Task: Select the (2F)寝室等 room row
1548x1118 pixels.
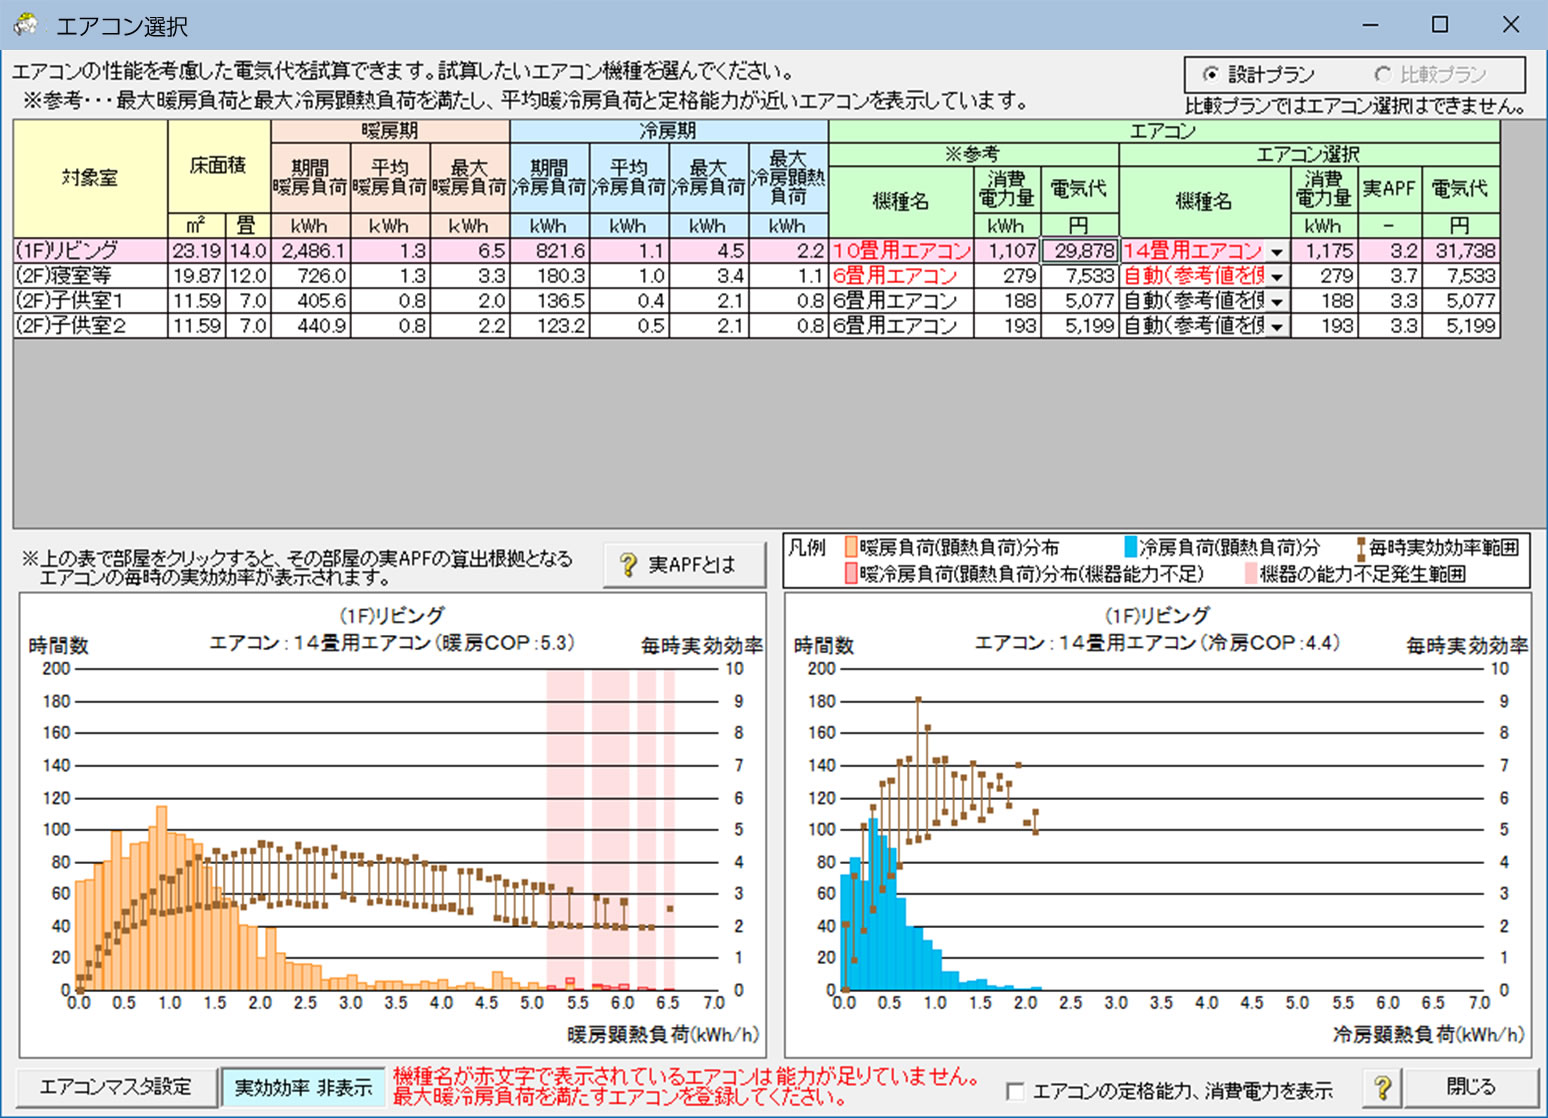Action: (x=756, y=276)
